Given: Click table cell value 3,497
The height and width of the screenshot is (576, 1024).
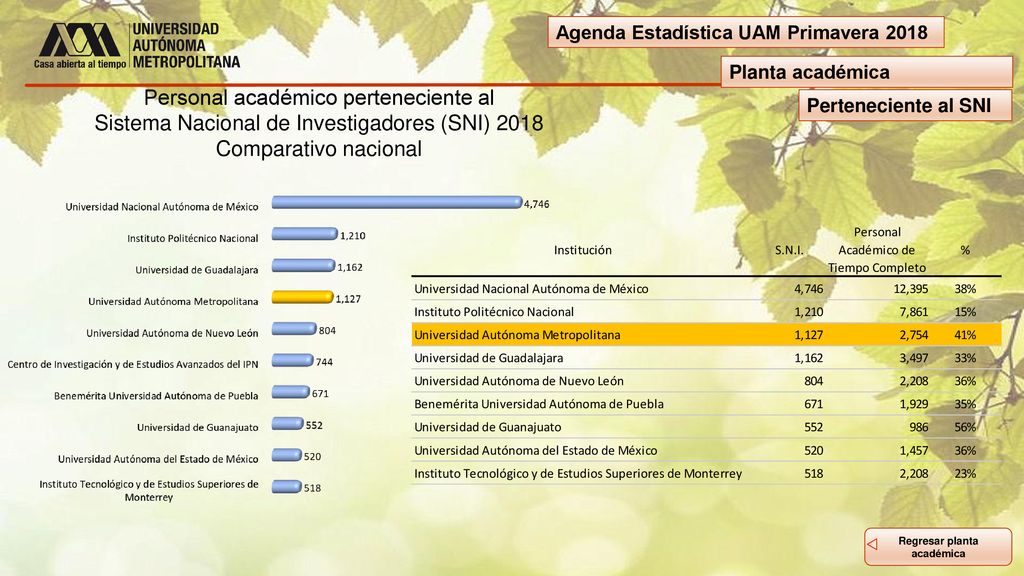Looking at the screenshot, I should pyautogui.click(x=914, y=358).
